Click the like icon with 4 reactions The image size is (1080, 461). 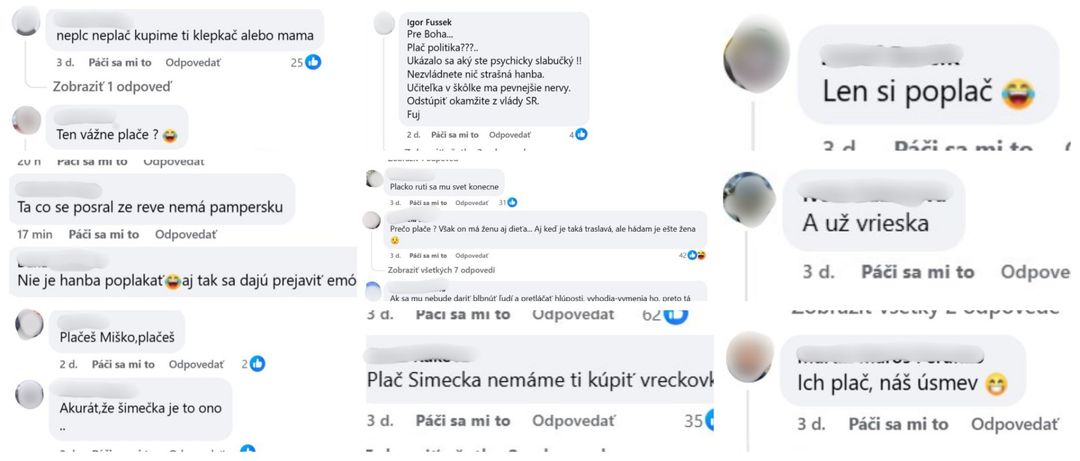[x=581, y=134]
